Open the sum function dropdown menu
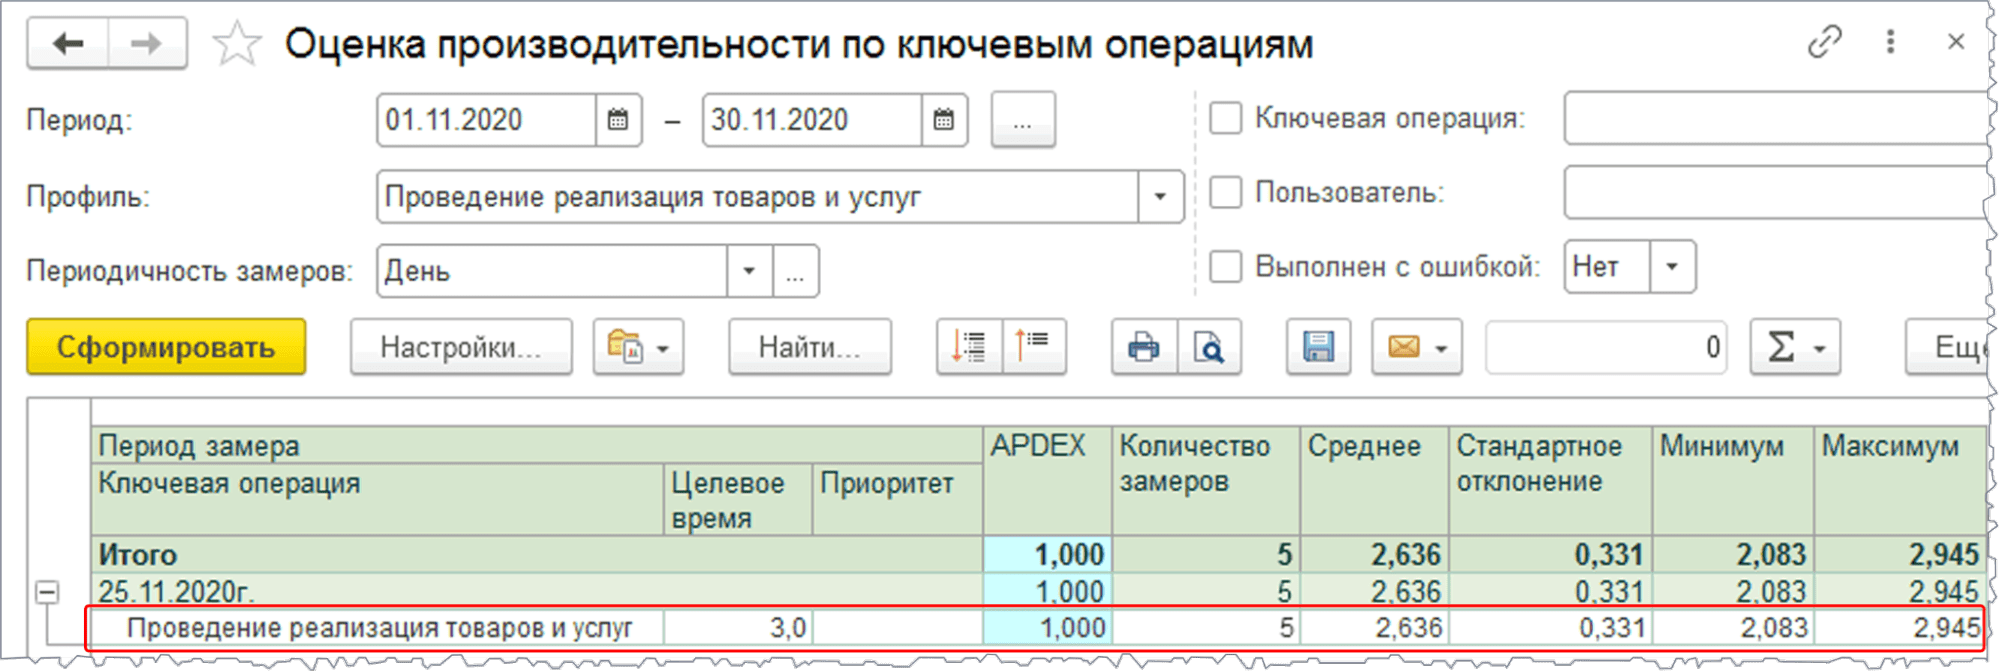The height and width of the screenshot is (671, 1999). pyautogui.click(x=1795, y=347)
